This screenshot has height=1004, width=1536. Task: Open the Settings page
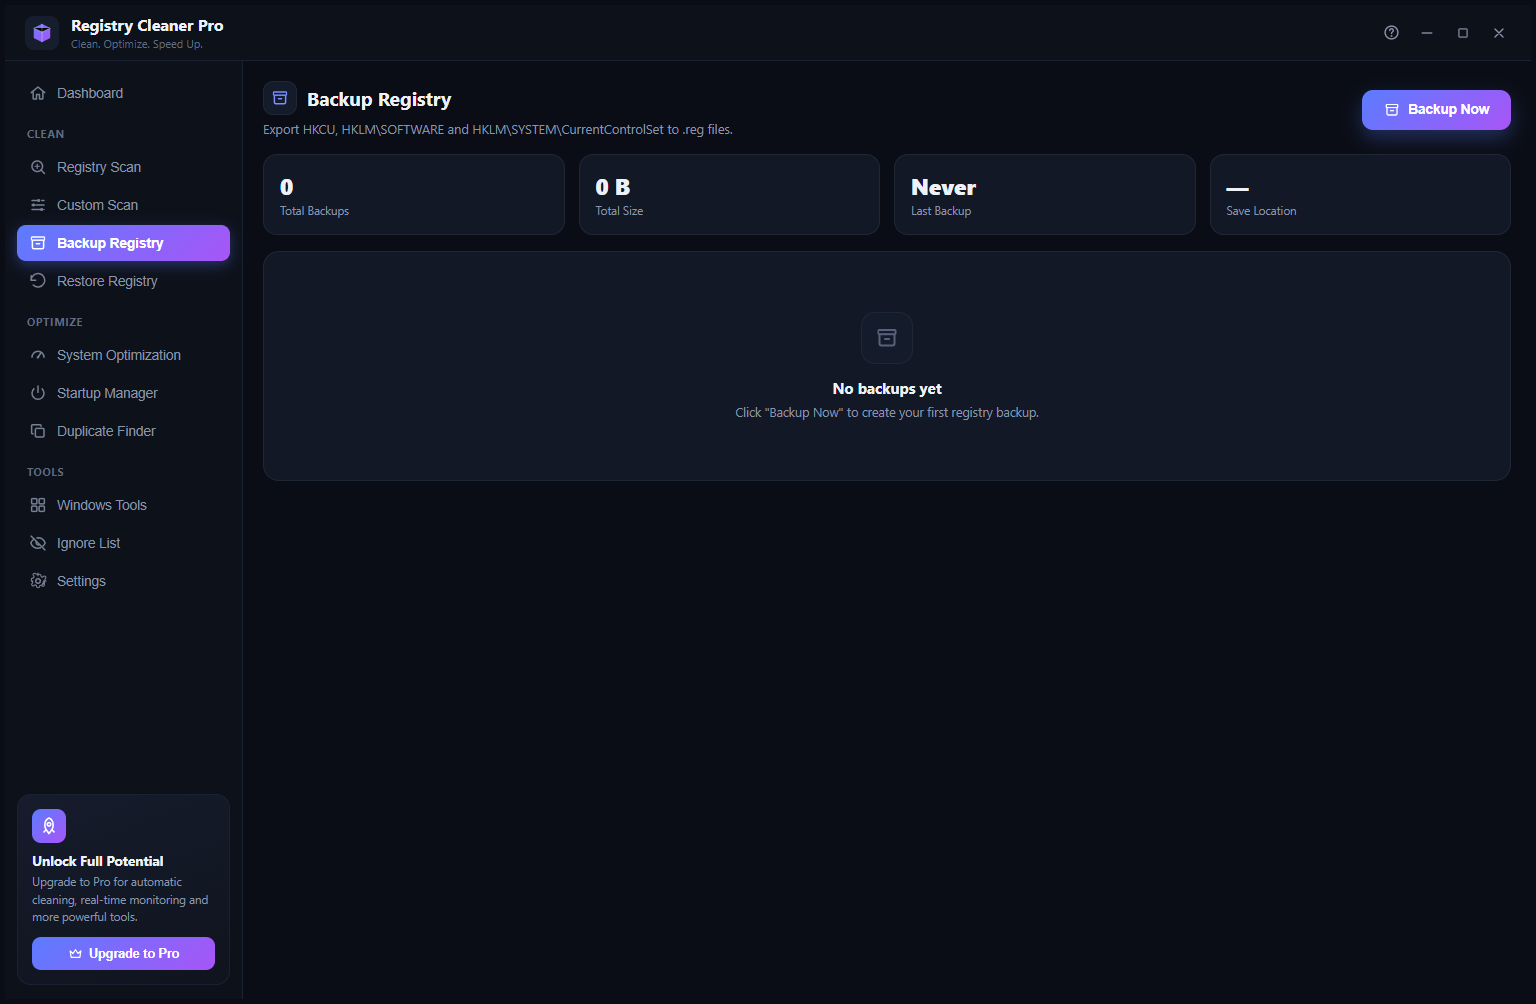point(123,581)
